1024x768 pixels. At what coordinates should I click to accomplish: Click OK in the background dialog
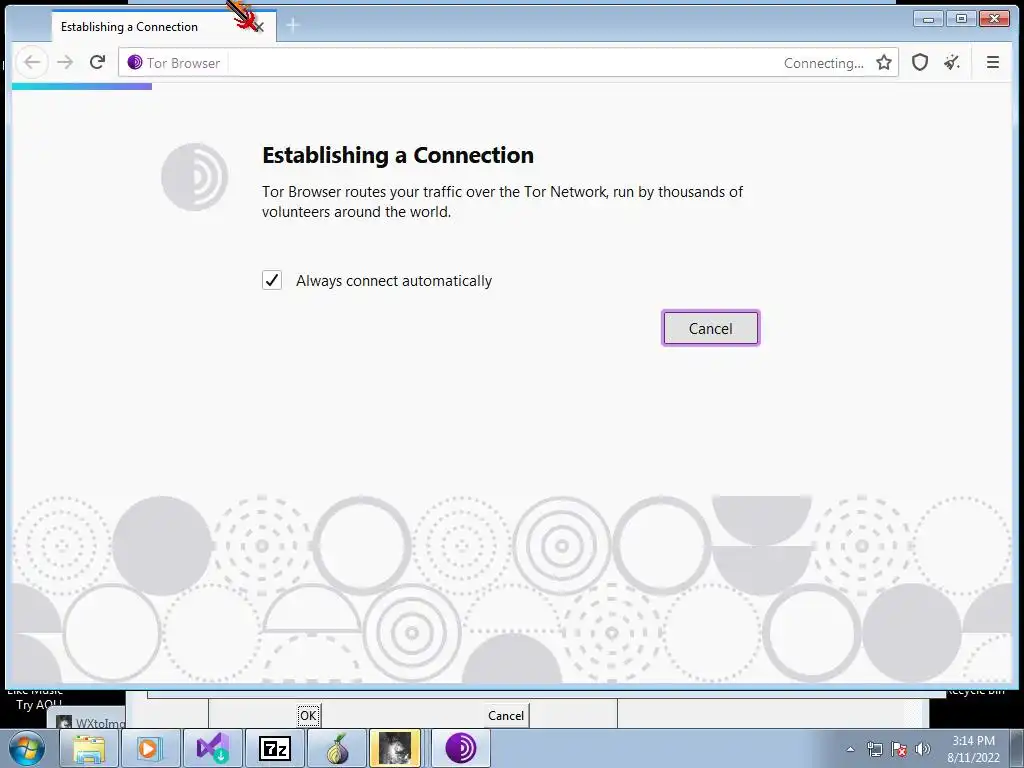[x=308, y=716]
